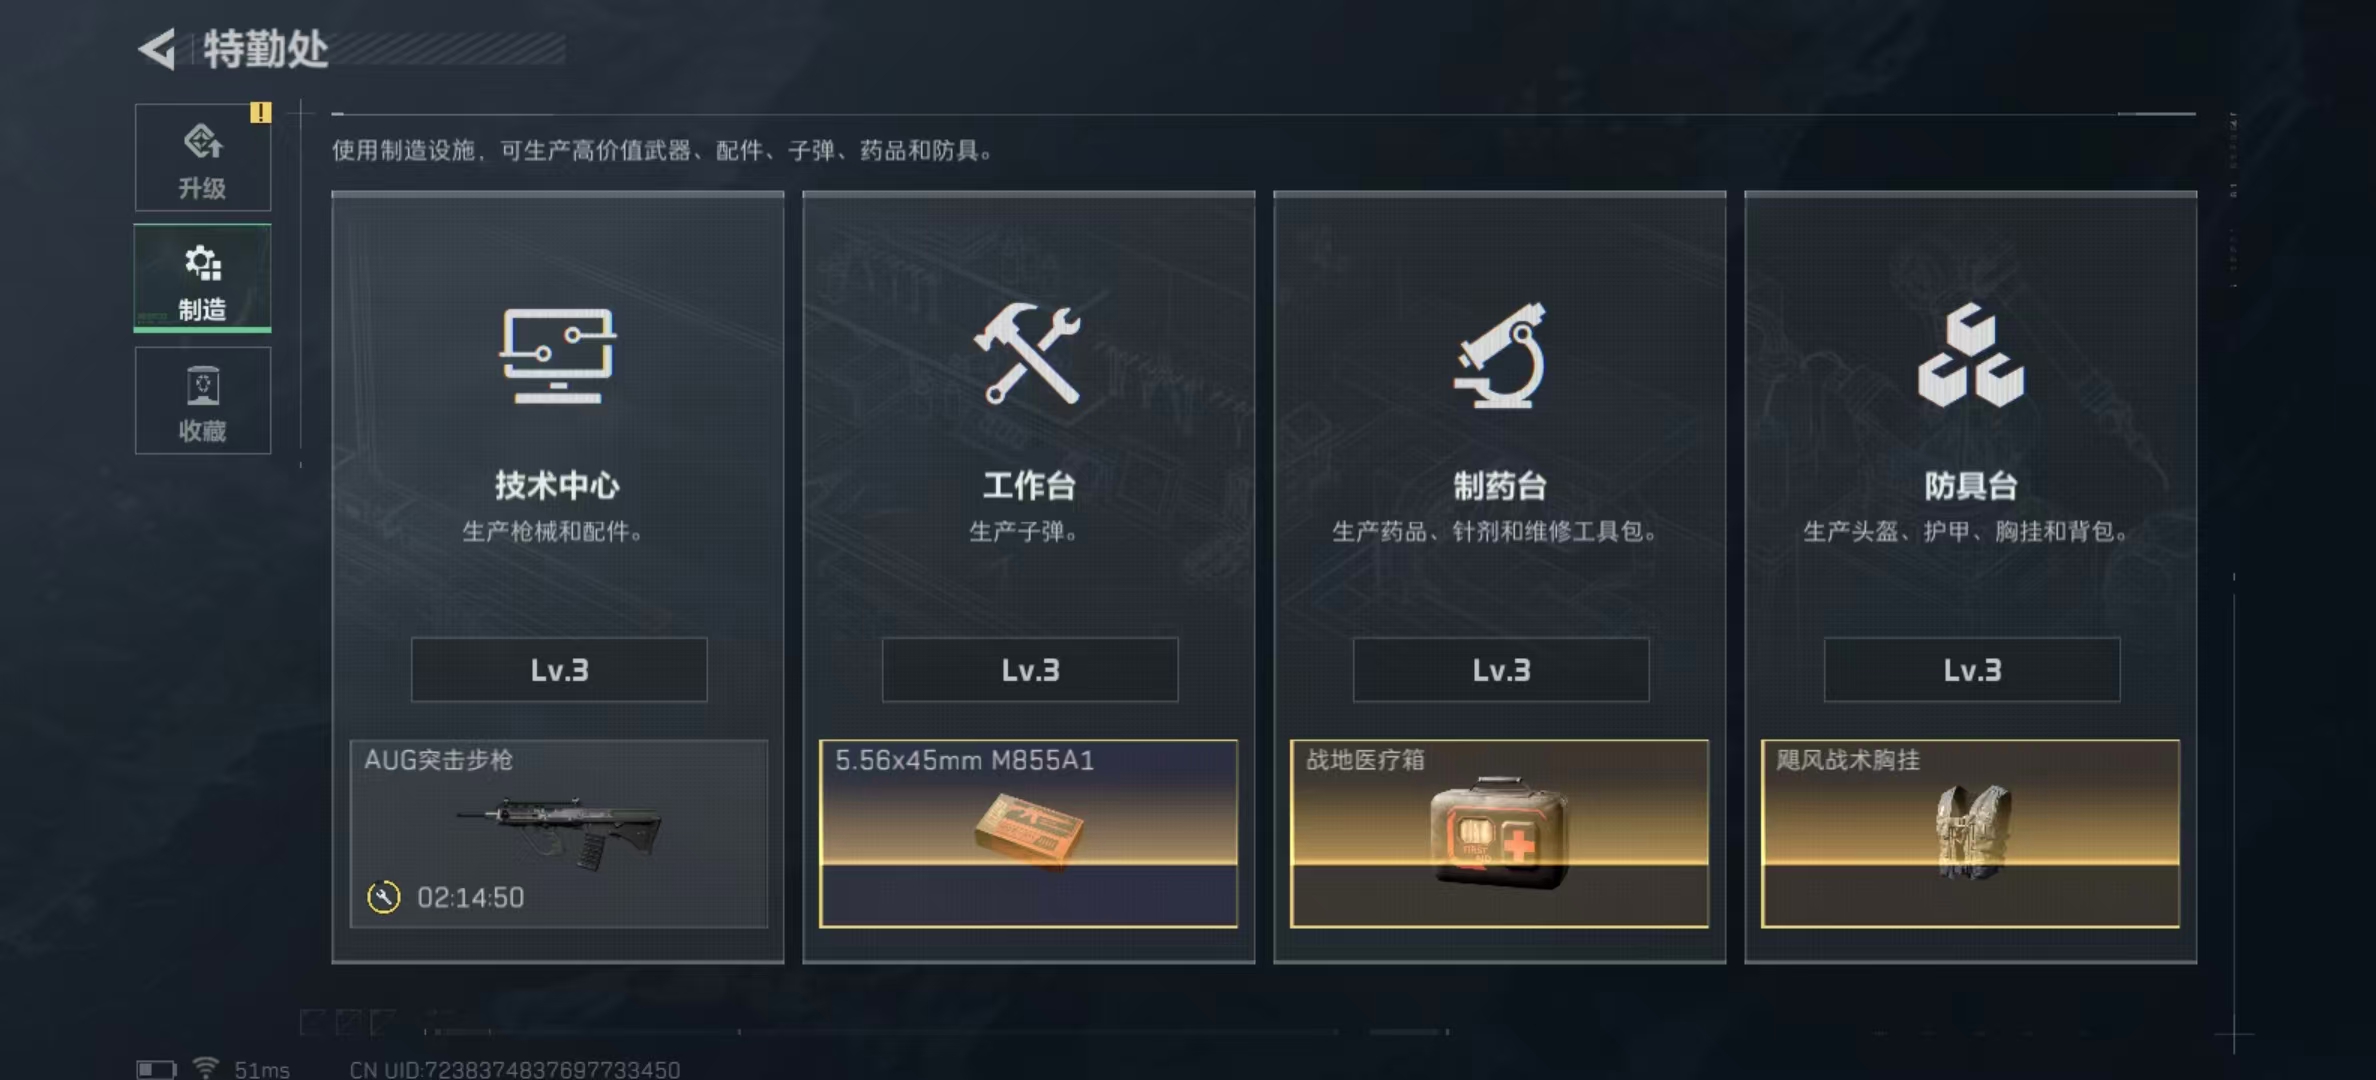2376x1080 pixels.
Task: Click the 技术中心 computer monitor icon
Action: click(x=558, y=356)
